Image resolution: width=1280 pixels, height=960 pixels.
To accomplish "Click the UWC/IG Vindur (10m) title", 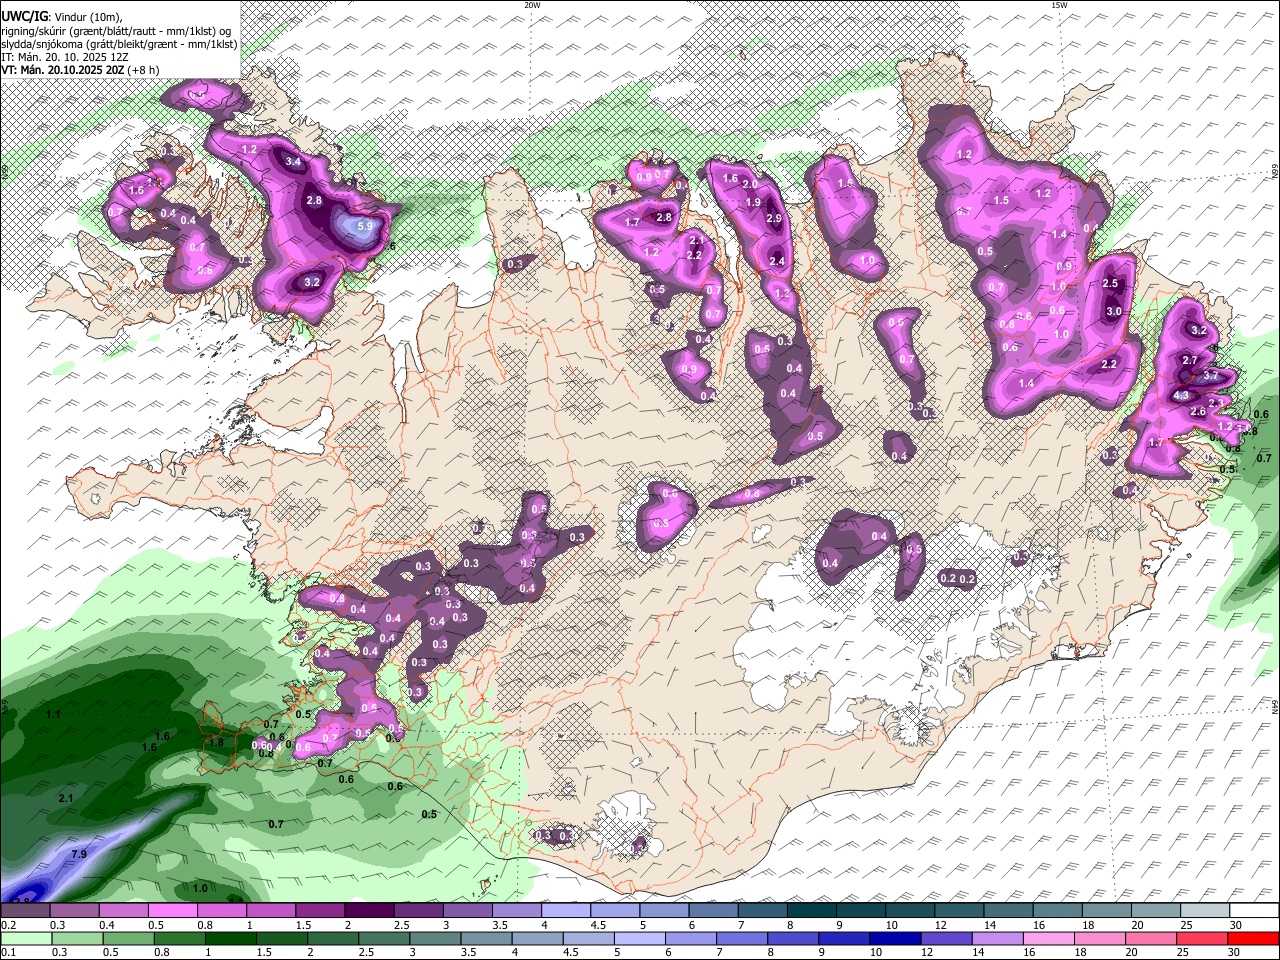I will [62, 17].
